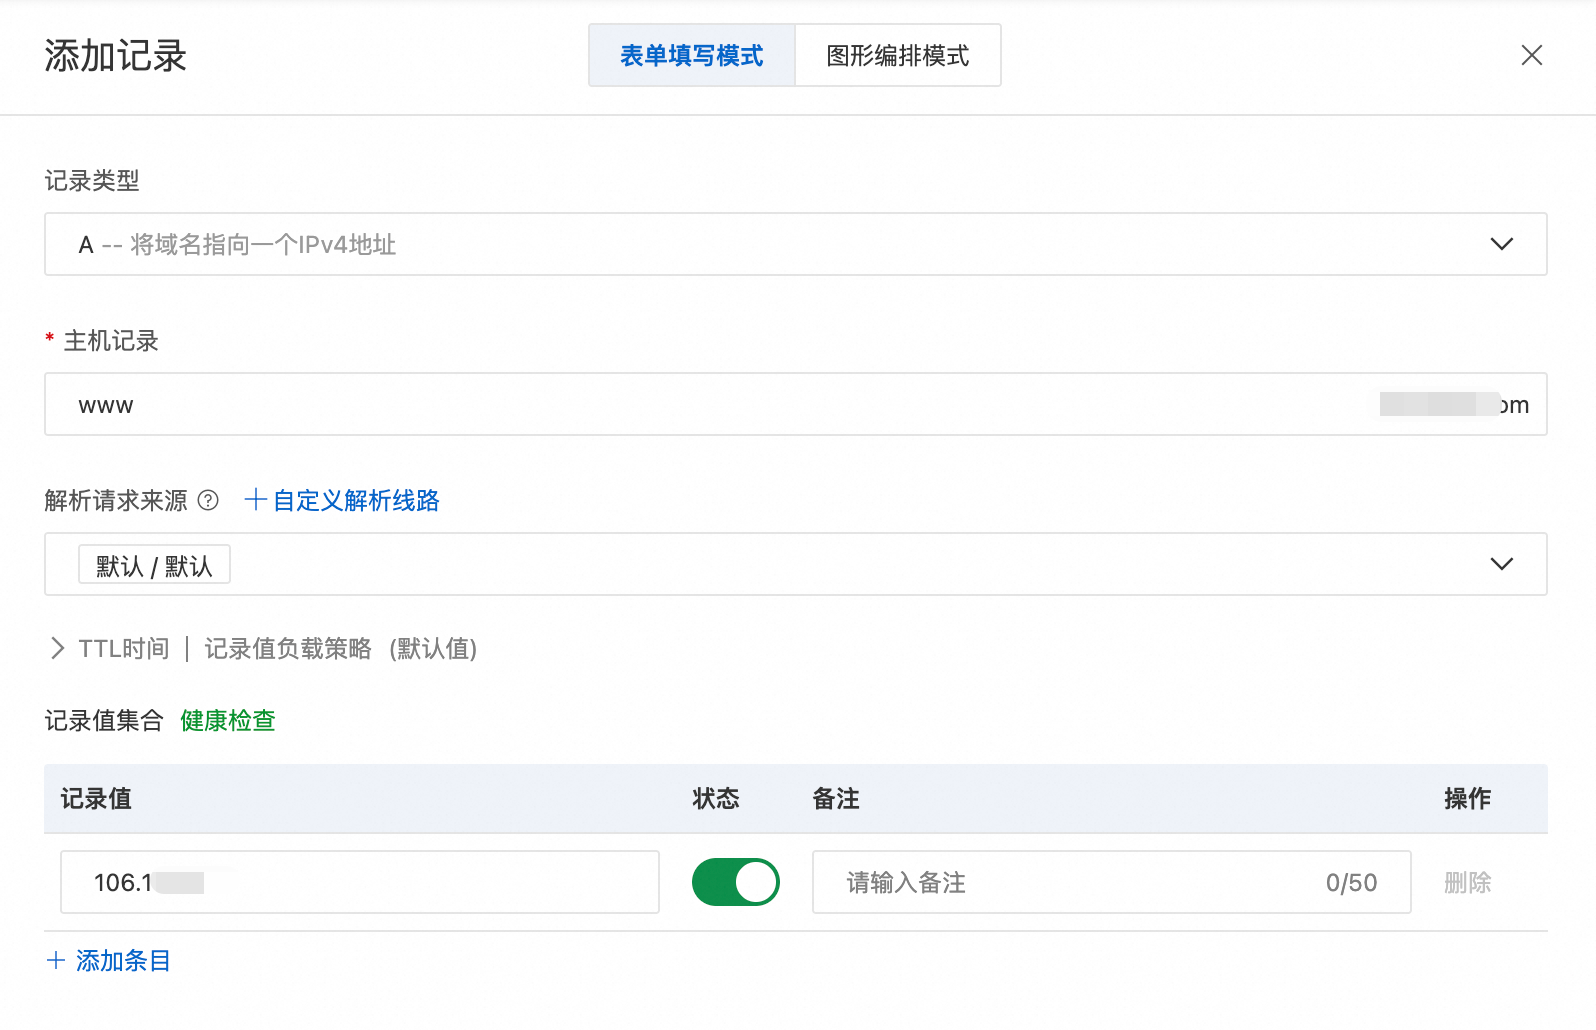Image resolution: width=1596 pixels, height=1030 pixels.
Task: Click the 记录值负载策略 (默认值) label
Action: [340, 649]
